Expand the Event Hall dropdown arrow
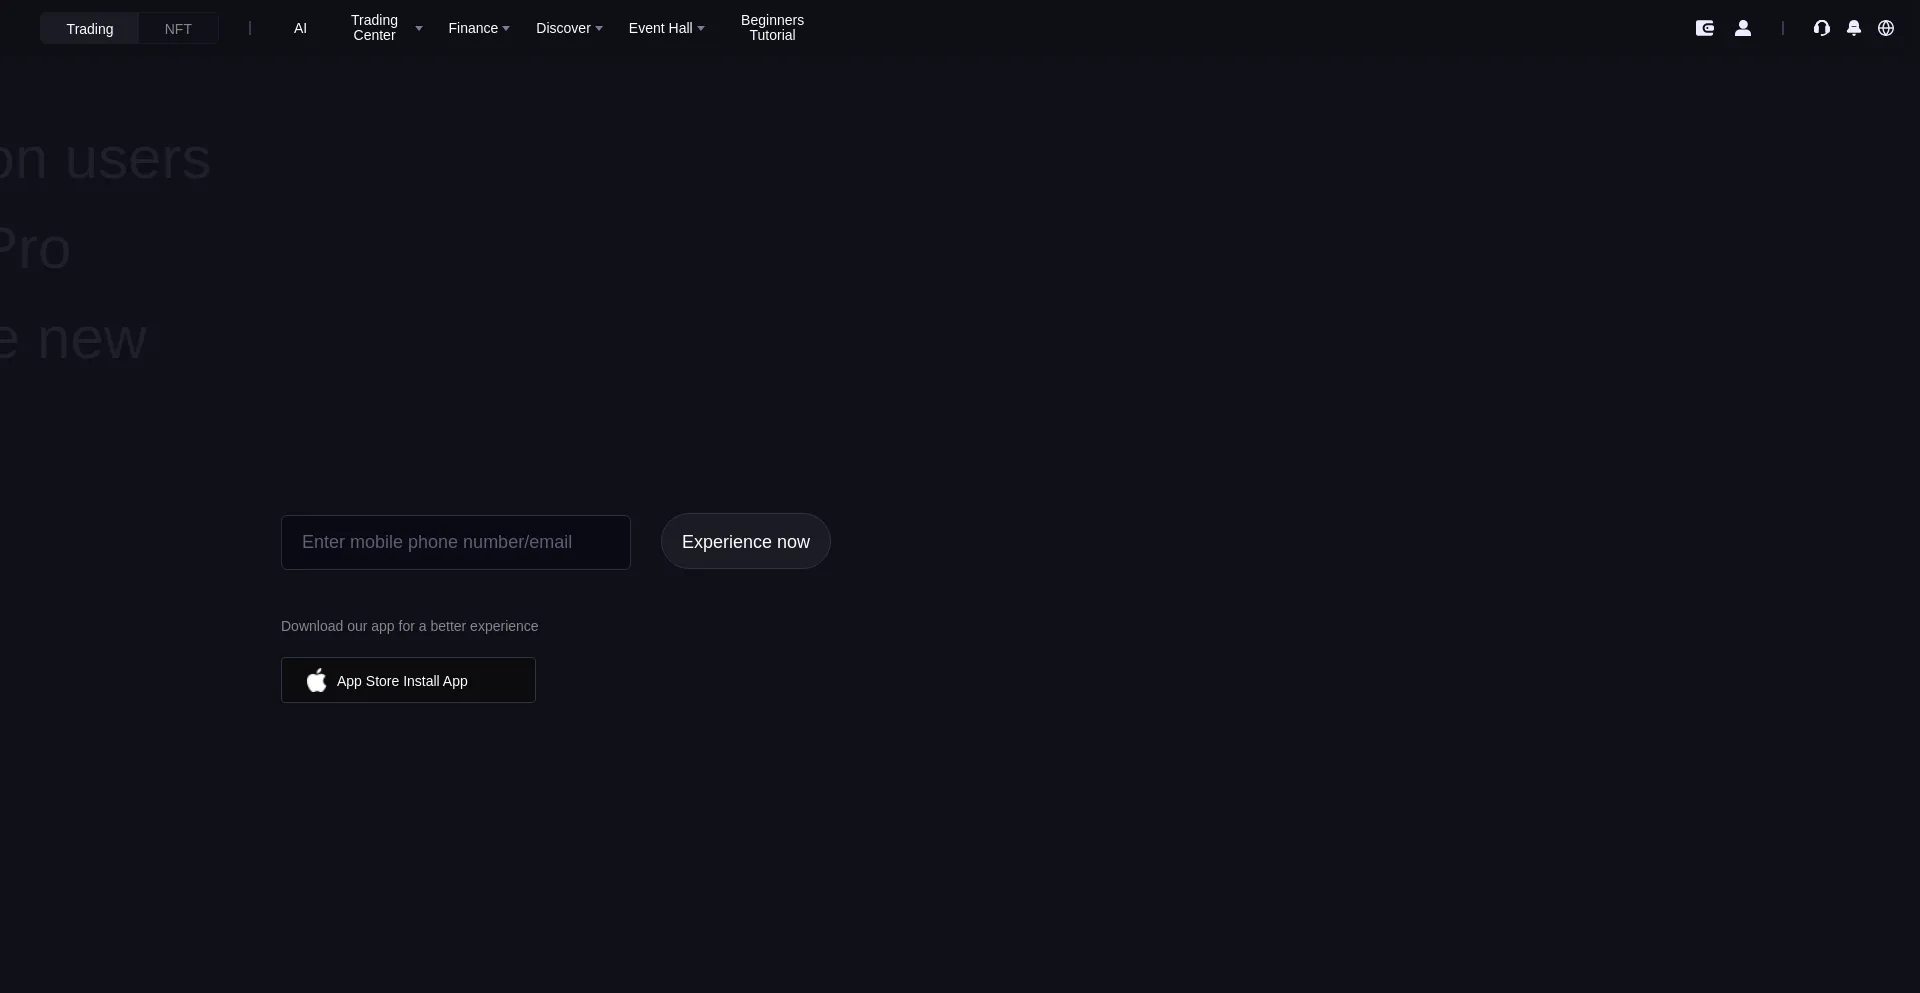Viewport: 1920px width, 993px height. pyautogui.click(x=701, y=29)
